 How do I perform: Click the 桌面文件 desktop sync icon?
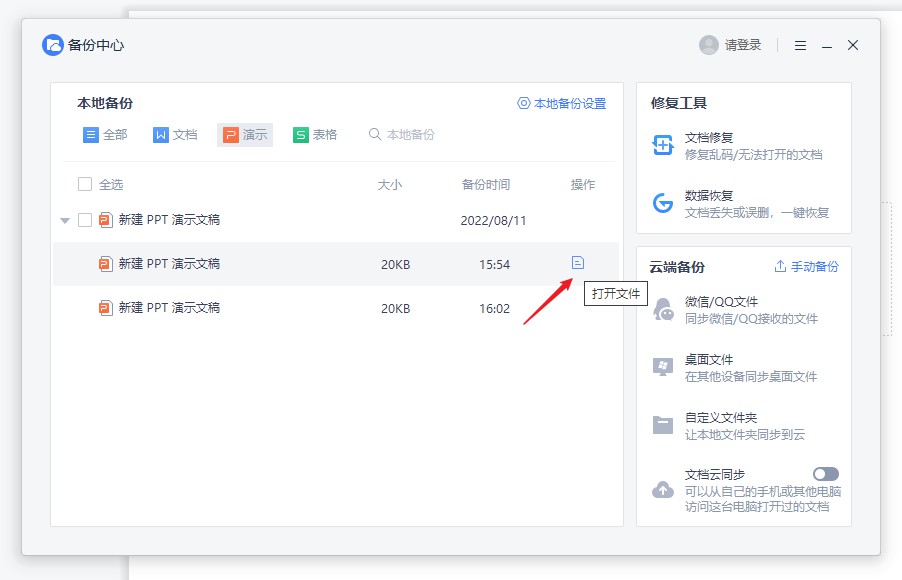pyautogui.click(x=663, y=363)
